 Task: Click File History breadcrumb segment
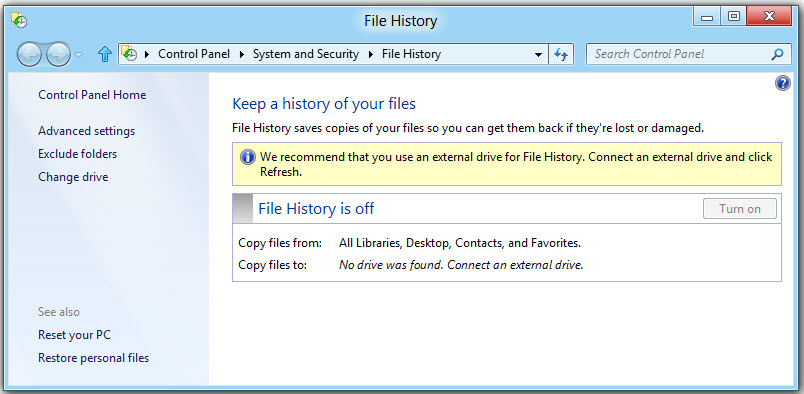tap(411, 54)
